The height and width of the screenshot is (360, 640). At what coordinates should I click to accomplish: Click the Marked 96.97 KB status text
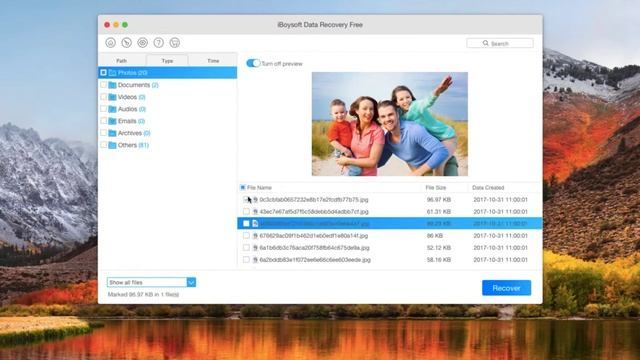[143, 294]
